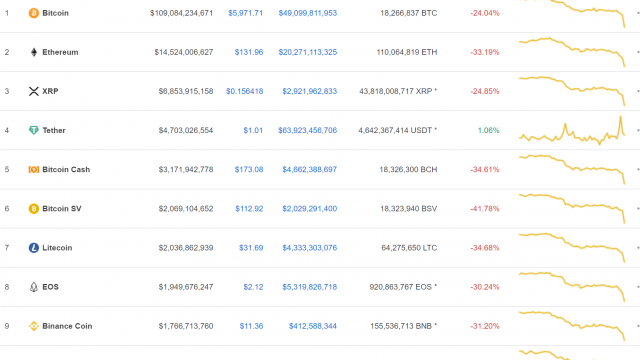
Task: Click Bitcoin SV price $112.92
Action: (249, 209)
